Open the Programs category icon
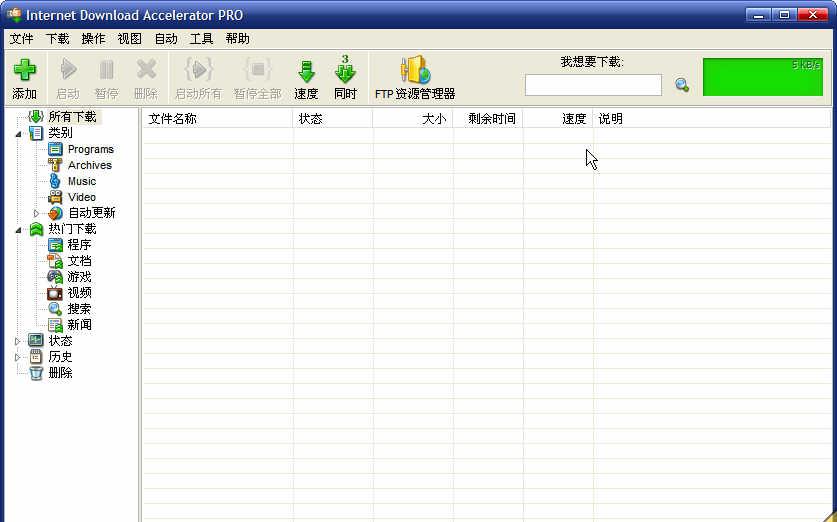This screenshot has height=522, width=837. coord(55,149)
